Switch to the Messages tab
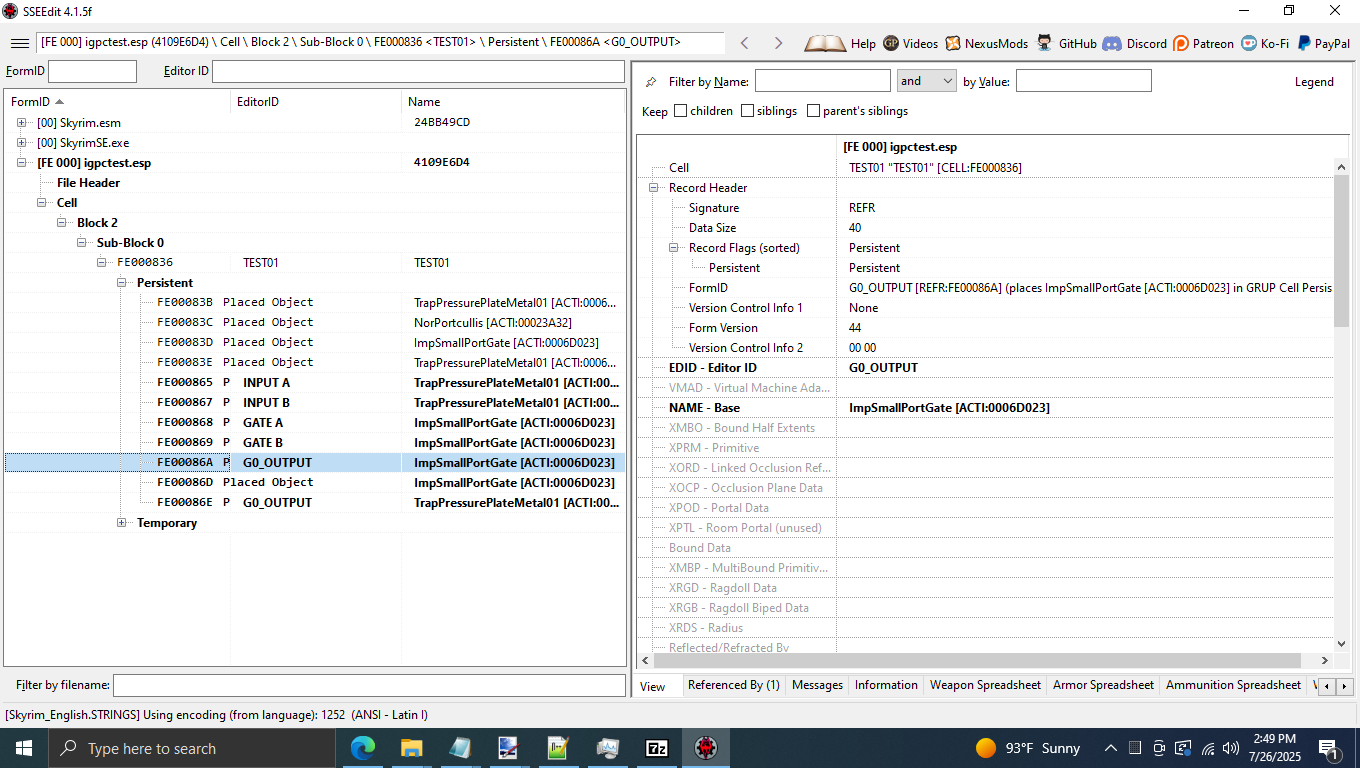 (817, 685)
